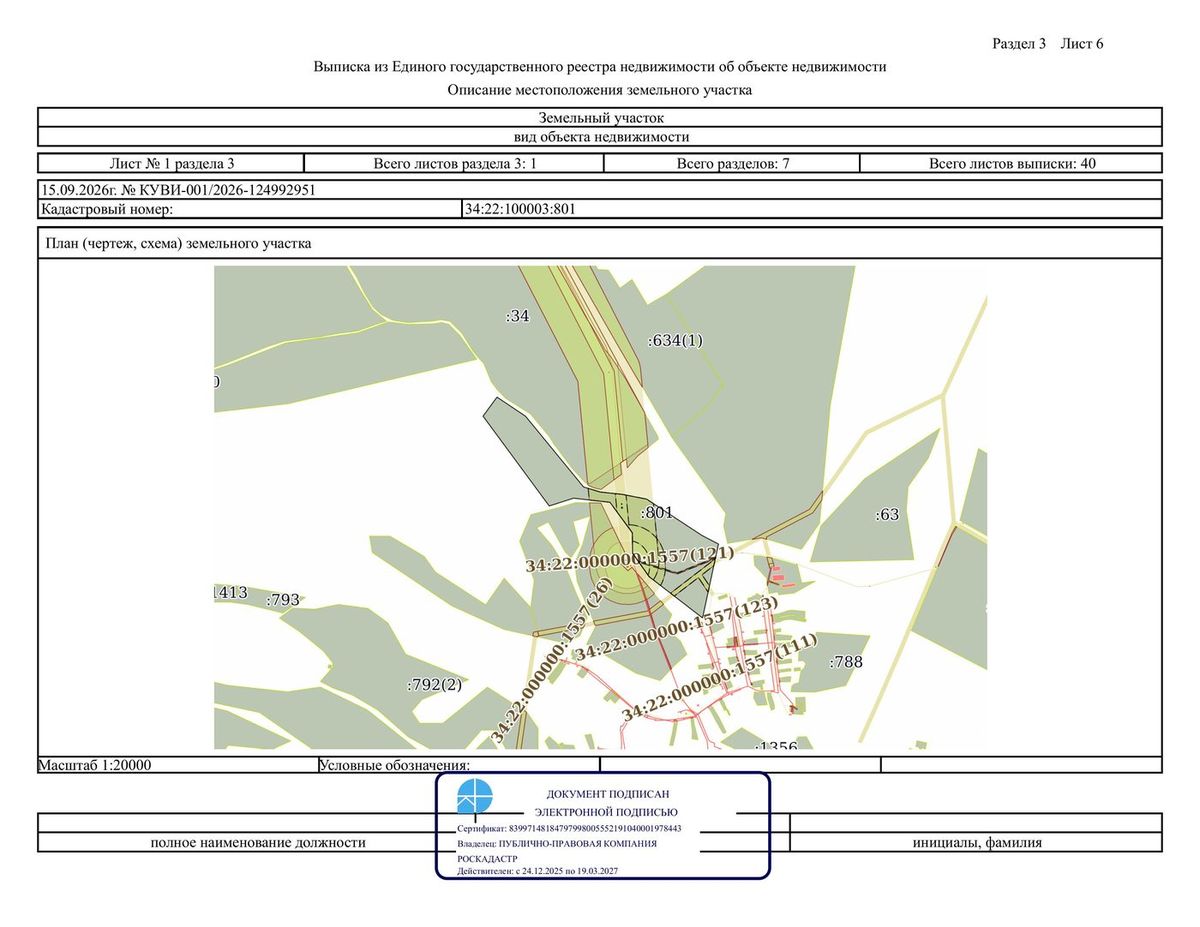Click the title "Выписка из Единого государственного реестра недвижимости"
Image resolution: width=1200 pixels, height=927 pixels.
600,67
